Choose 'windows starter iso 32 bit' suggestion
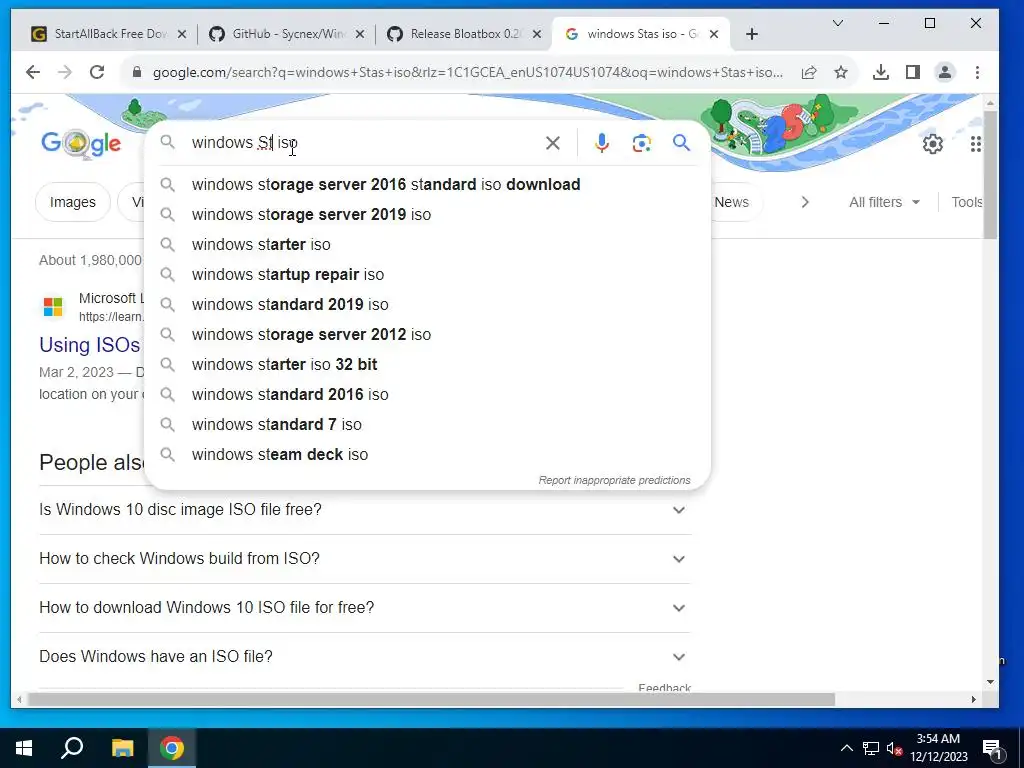 (427, 365)
